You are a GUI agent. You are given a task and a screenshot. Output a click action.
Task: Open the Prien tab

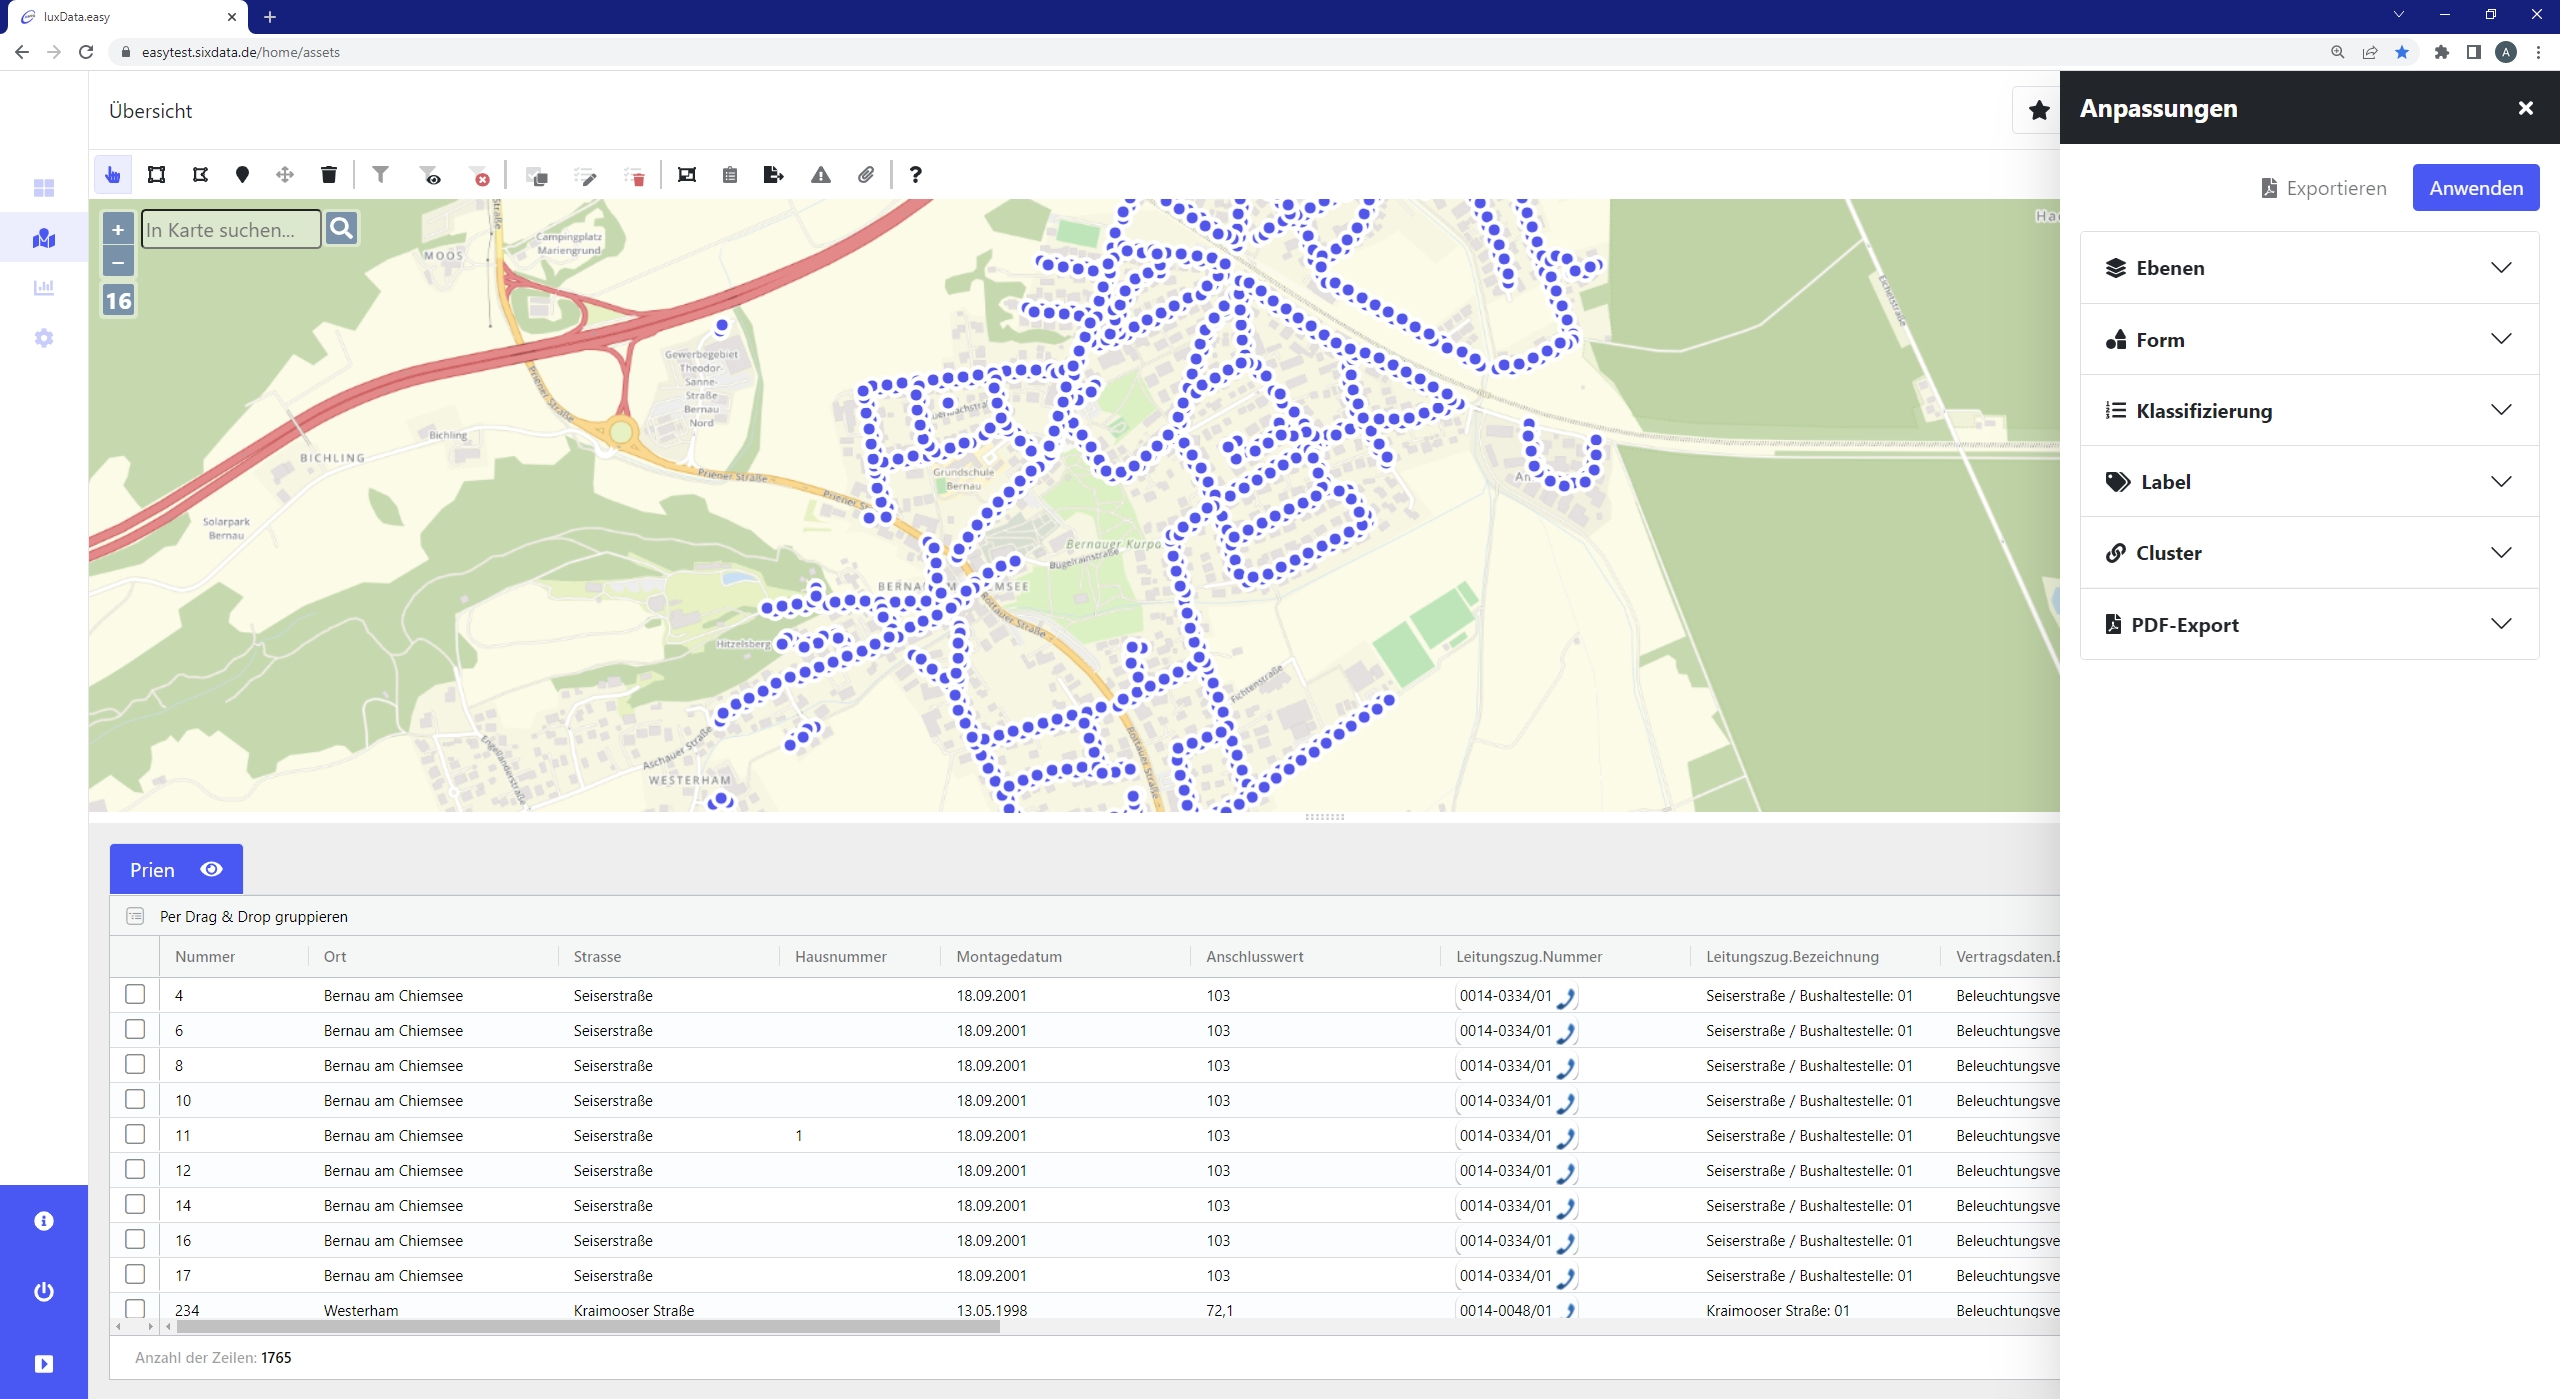pos(152,870)
